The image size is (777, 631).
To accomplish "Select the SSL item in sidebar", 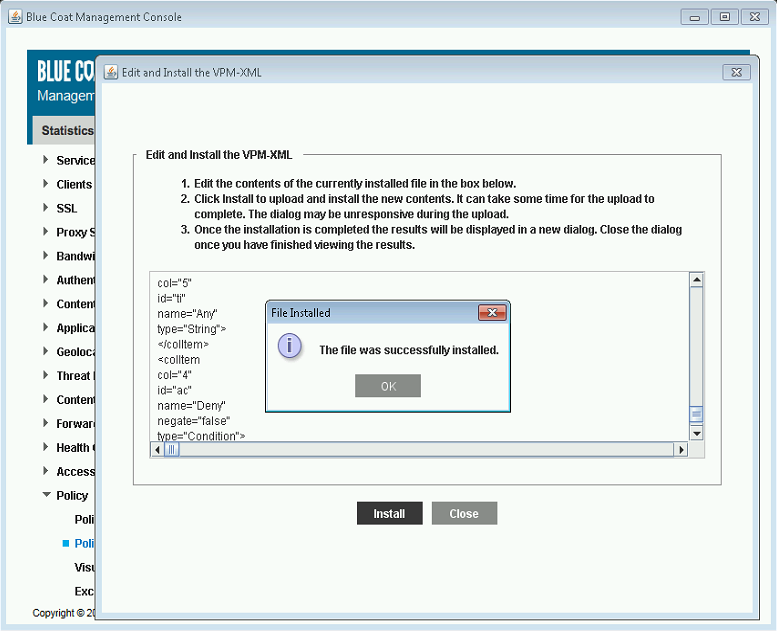I will click(67, 208).
